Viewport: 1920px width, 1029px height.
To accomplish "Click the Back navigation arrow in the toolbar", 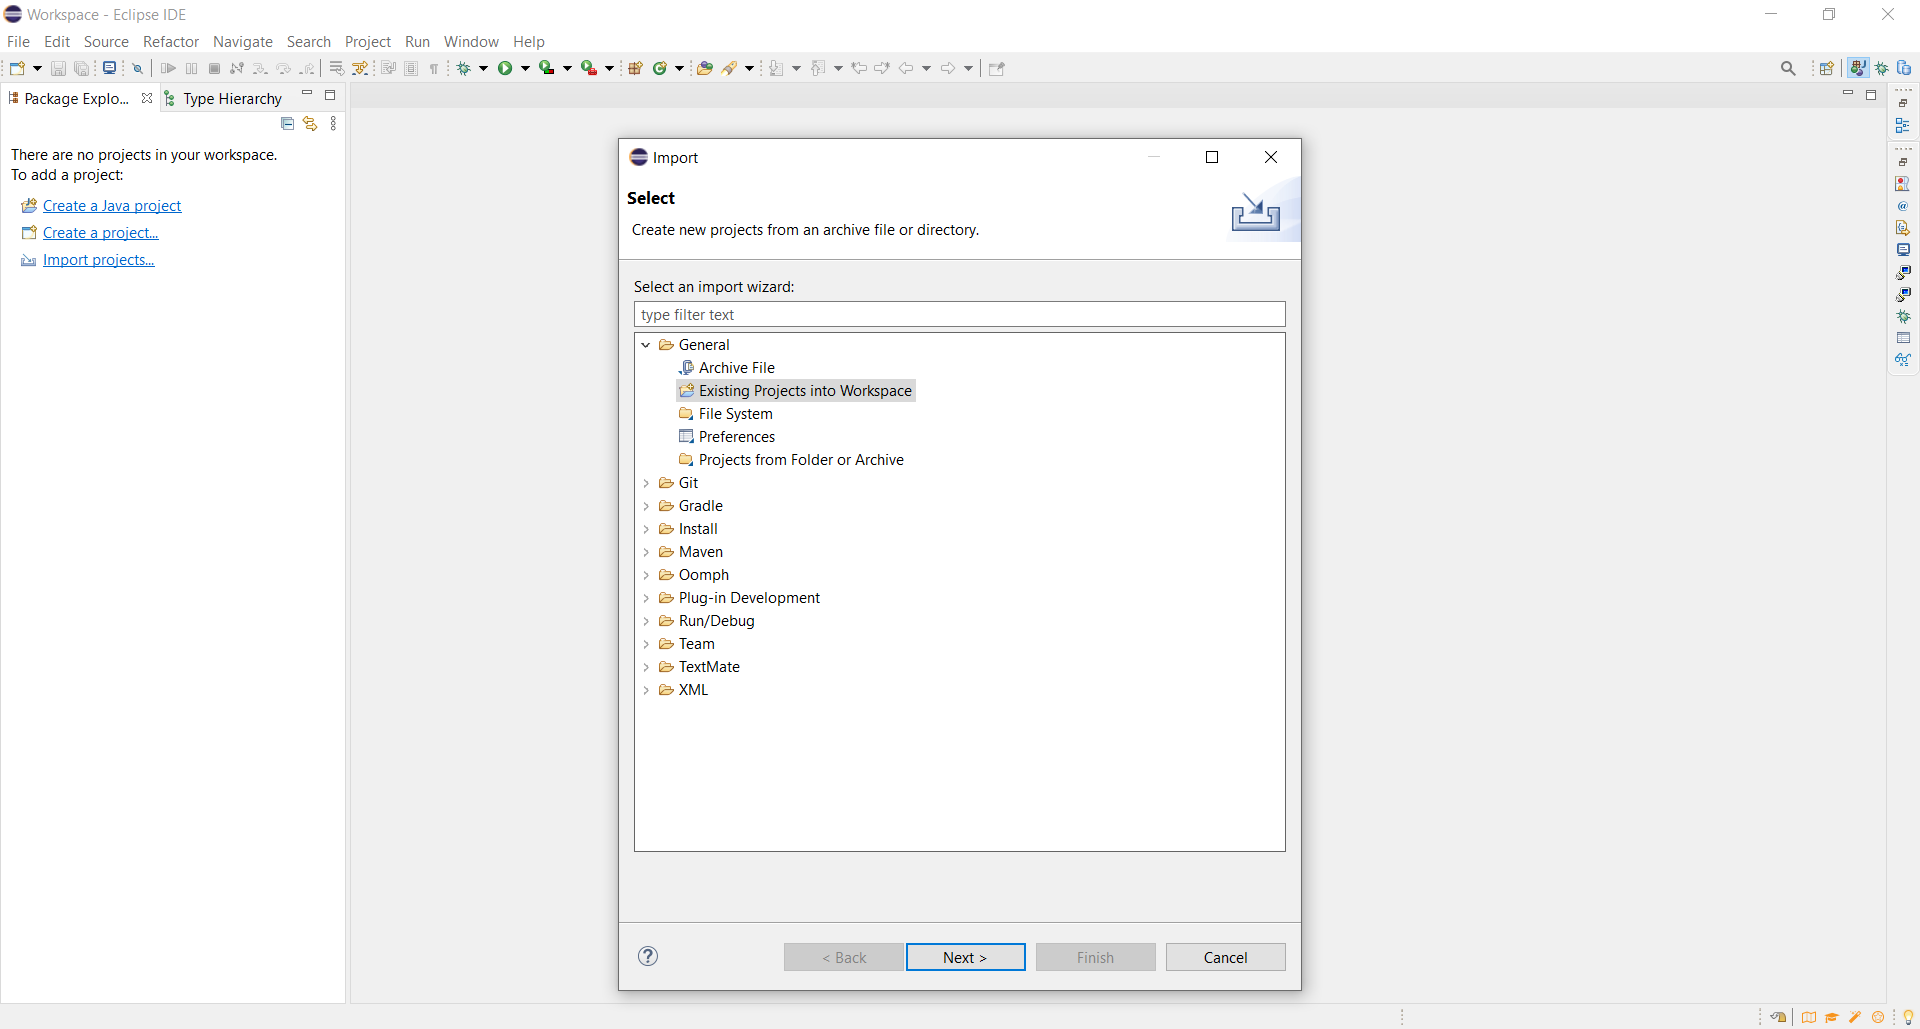I will (906, 68).
